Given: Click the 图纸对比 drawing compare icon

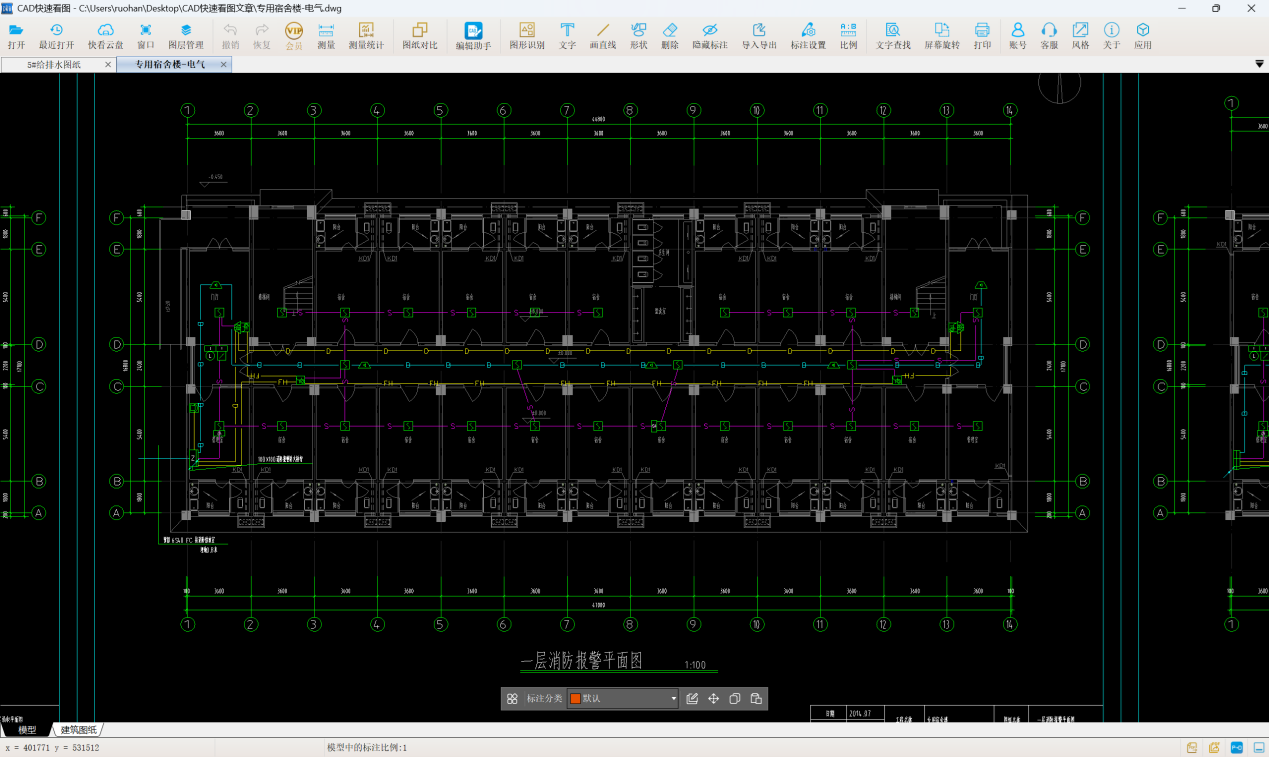Looking at the screenshot, I should [x=420, y=36].
